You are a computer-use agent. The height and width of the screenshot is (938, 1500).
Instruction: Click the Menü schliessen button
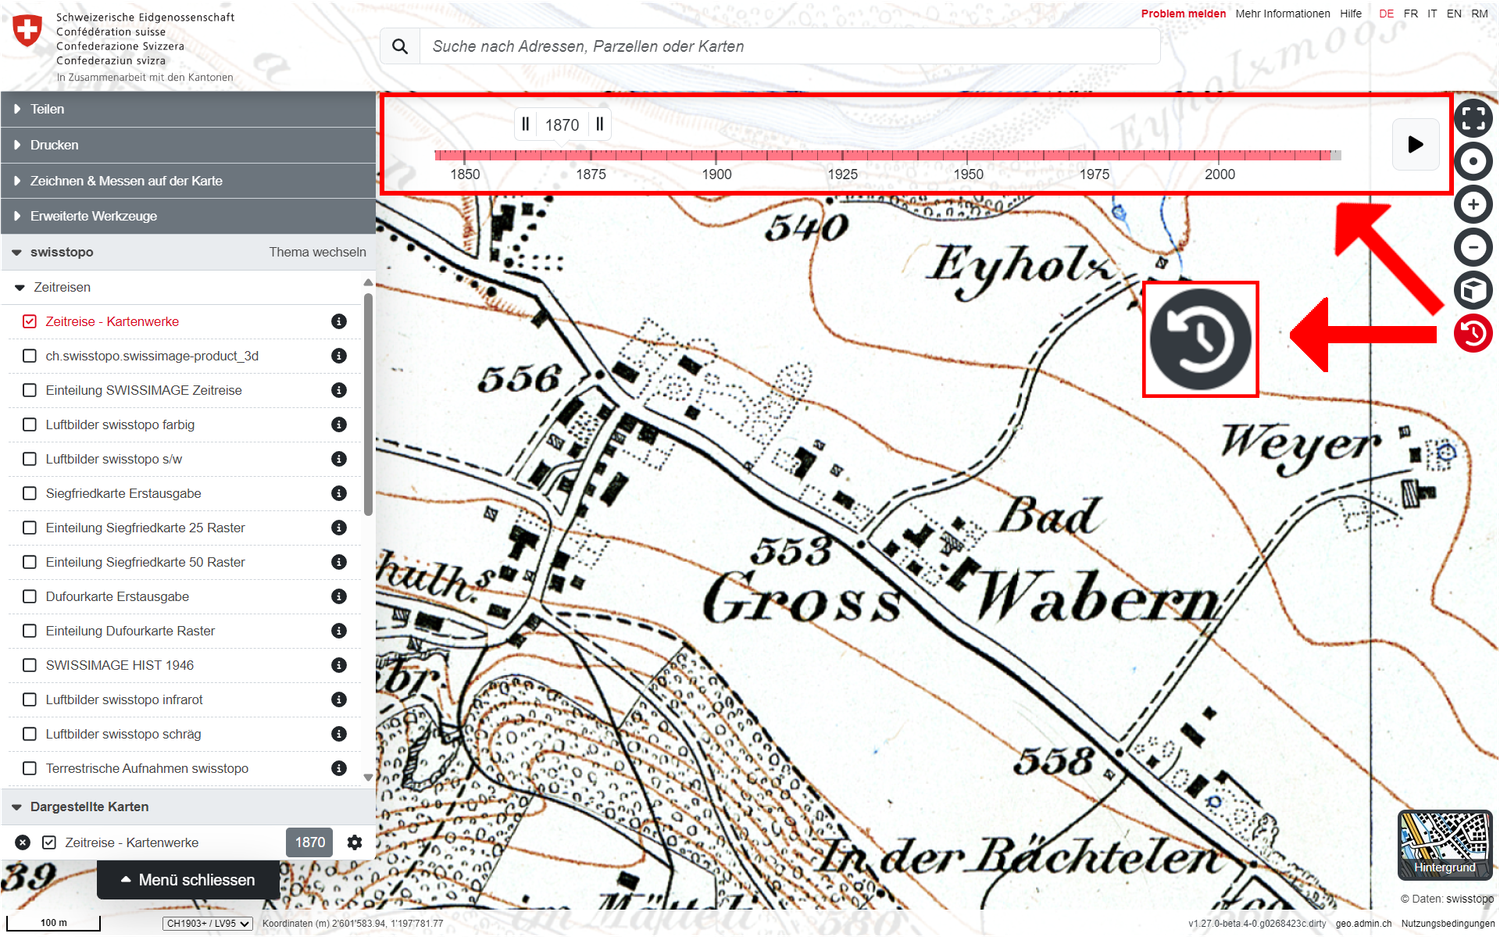click(x=188, y=880)
